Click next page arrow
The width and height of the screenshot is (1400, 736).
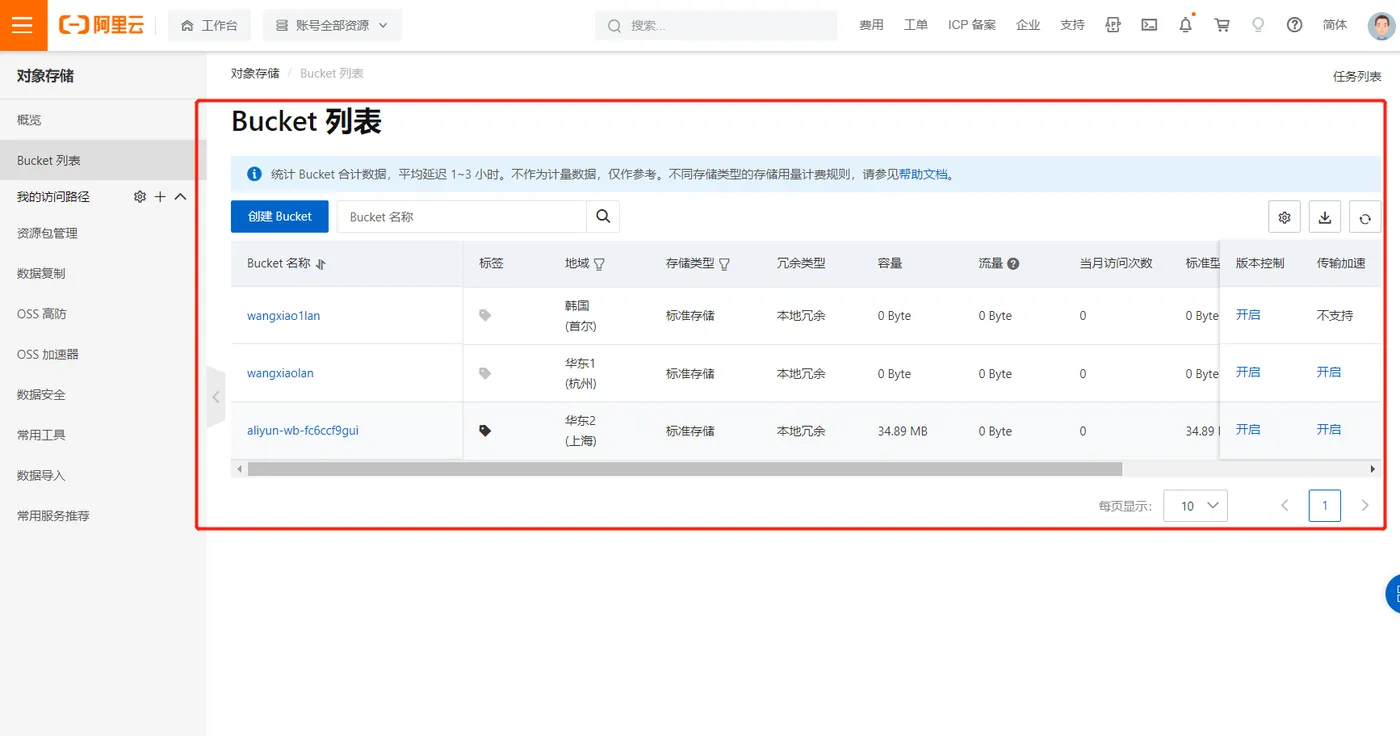[x=1365, y=506]
